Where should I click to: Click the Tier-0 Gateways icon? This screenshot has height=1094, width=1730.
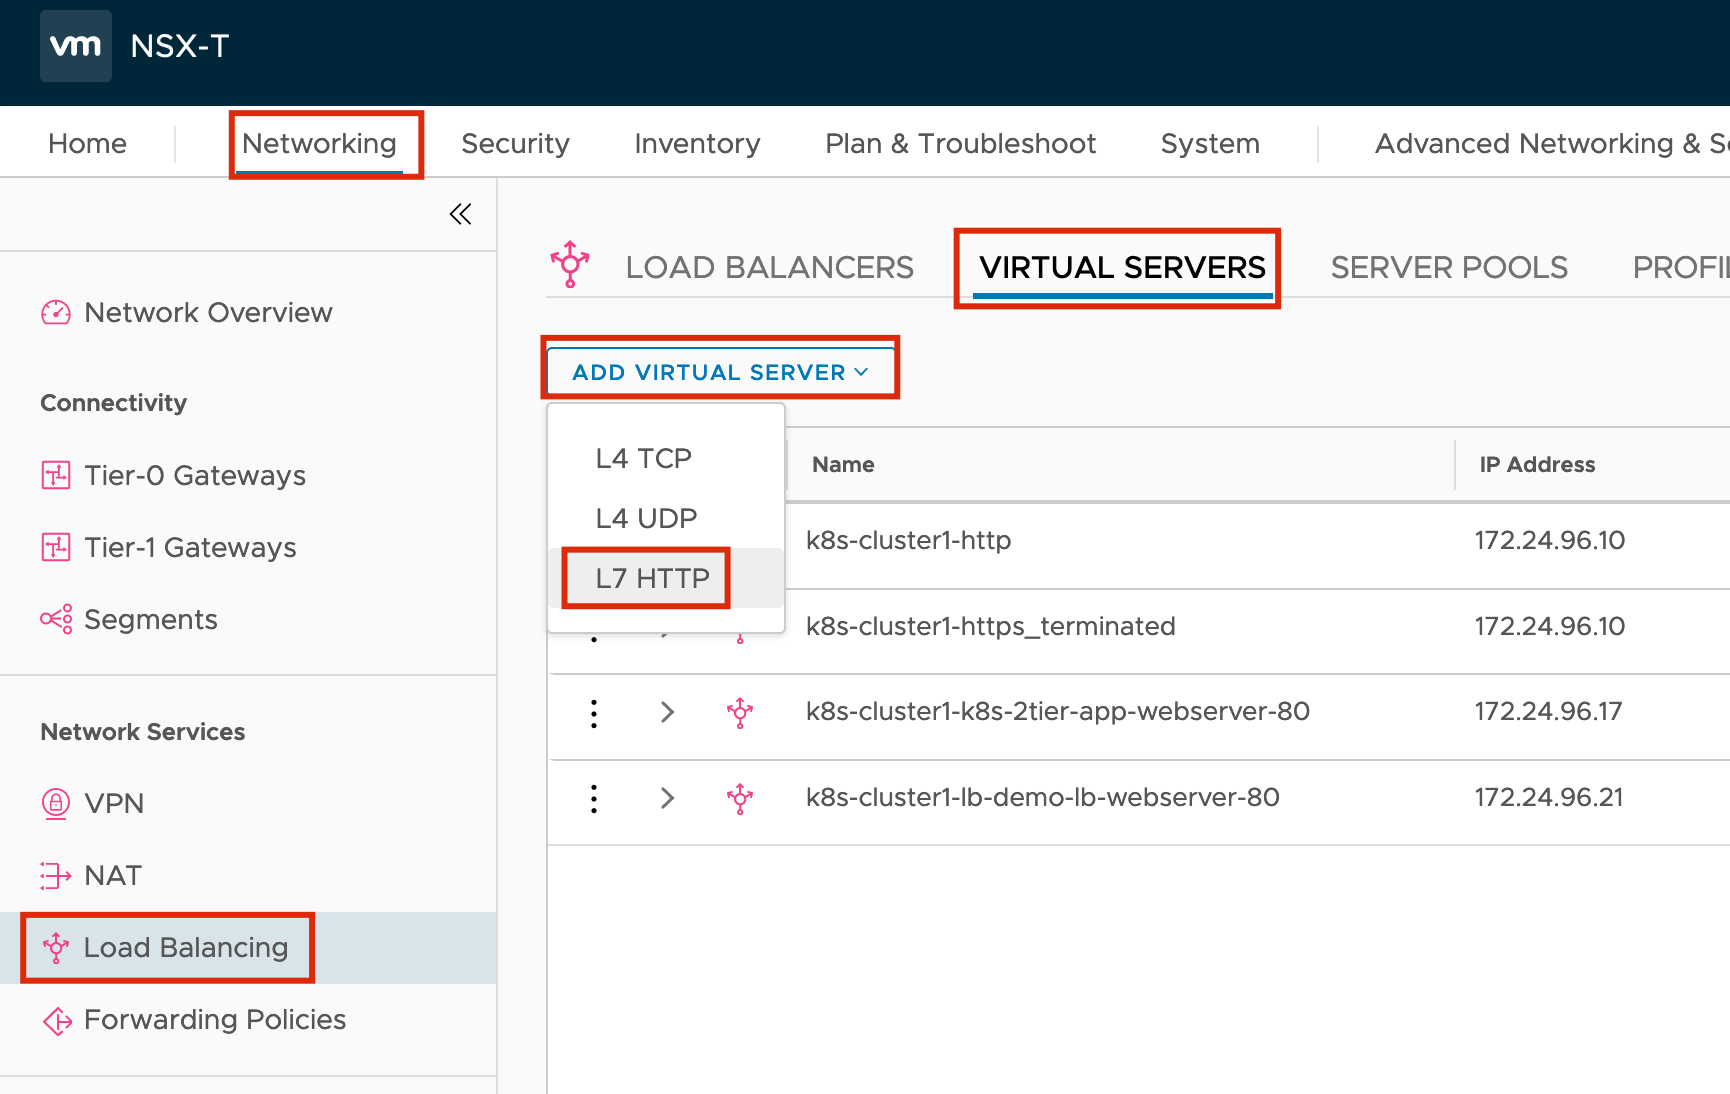pyautogui.click(x=56, y=475)
